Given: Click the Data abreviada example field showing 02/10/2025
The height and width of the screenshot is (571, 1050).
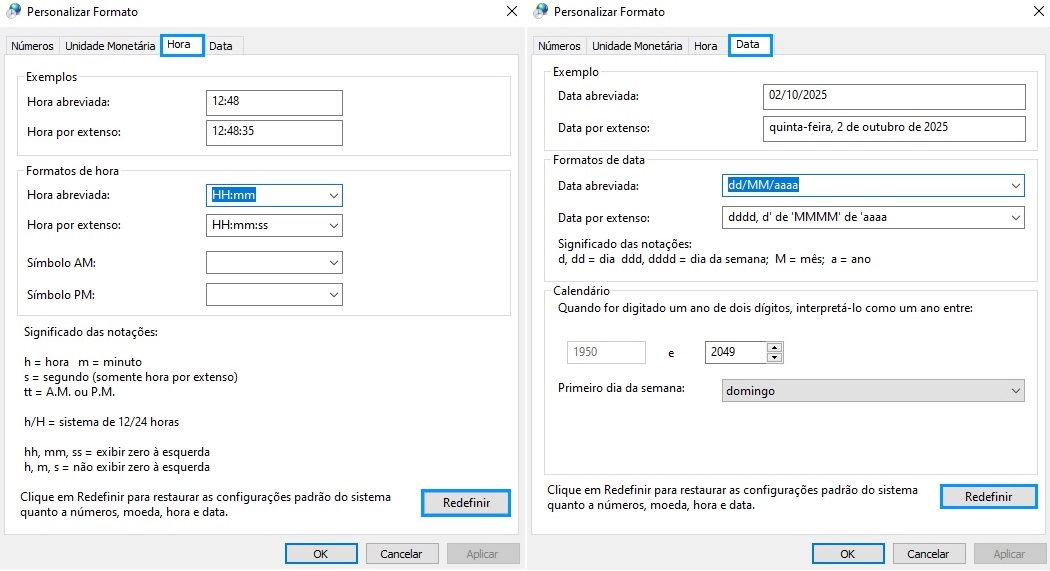Looking at the screenshot, I should 893,96.
